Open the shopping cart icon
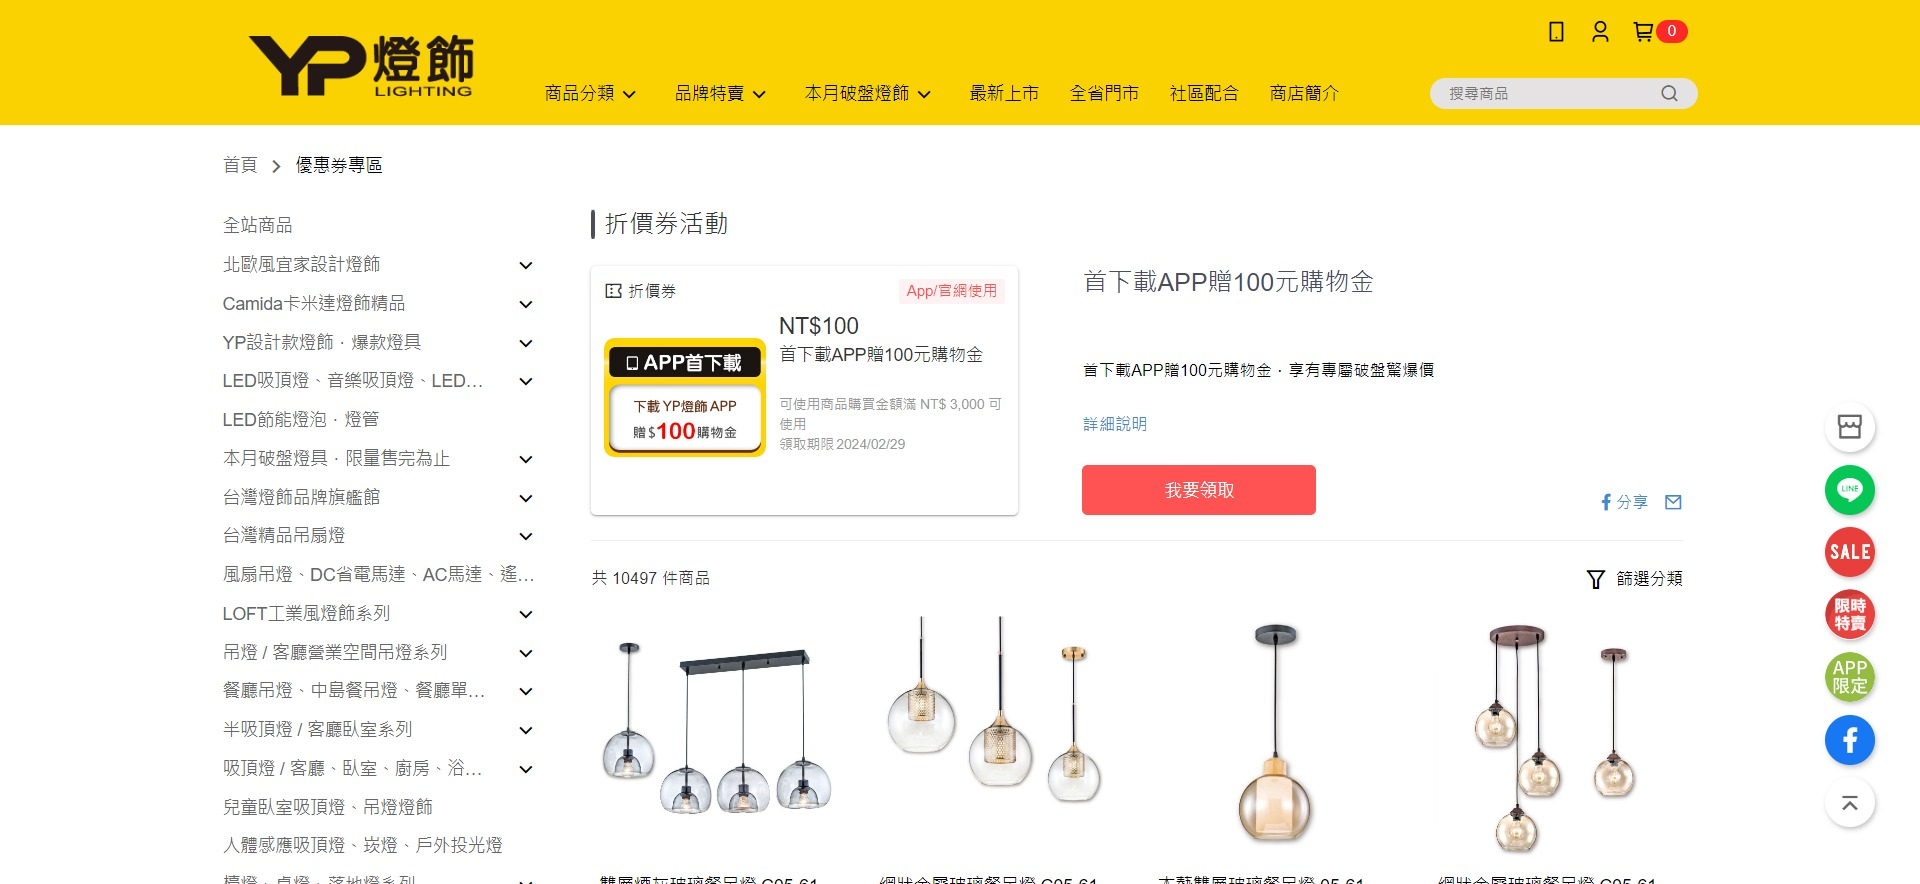 1643,32
